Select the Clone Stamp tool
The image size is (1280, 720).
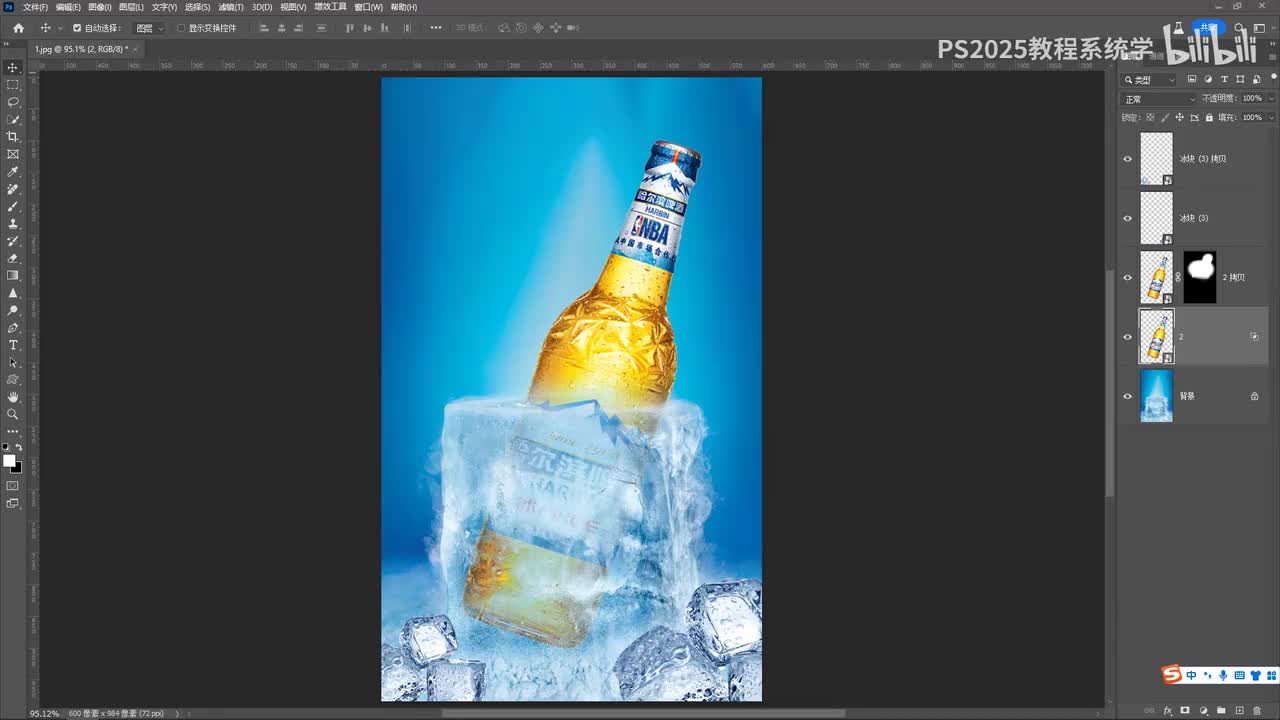[13, 224]
